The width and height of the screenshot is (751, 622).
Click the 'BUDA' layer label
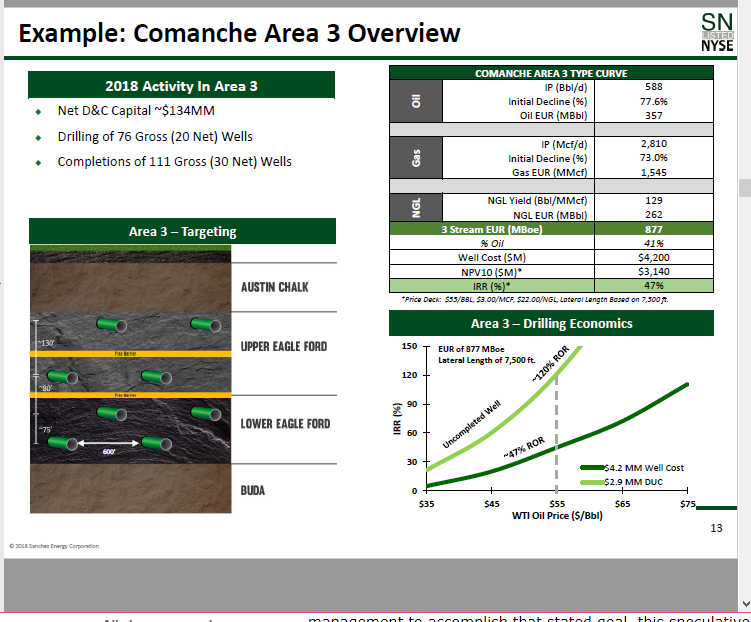point(252,490)
